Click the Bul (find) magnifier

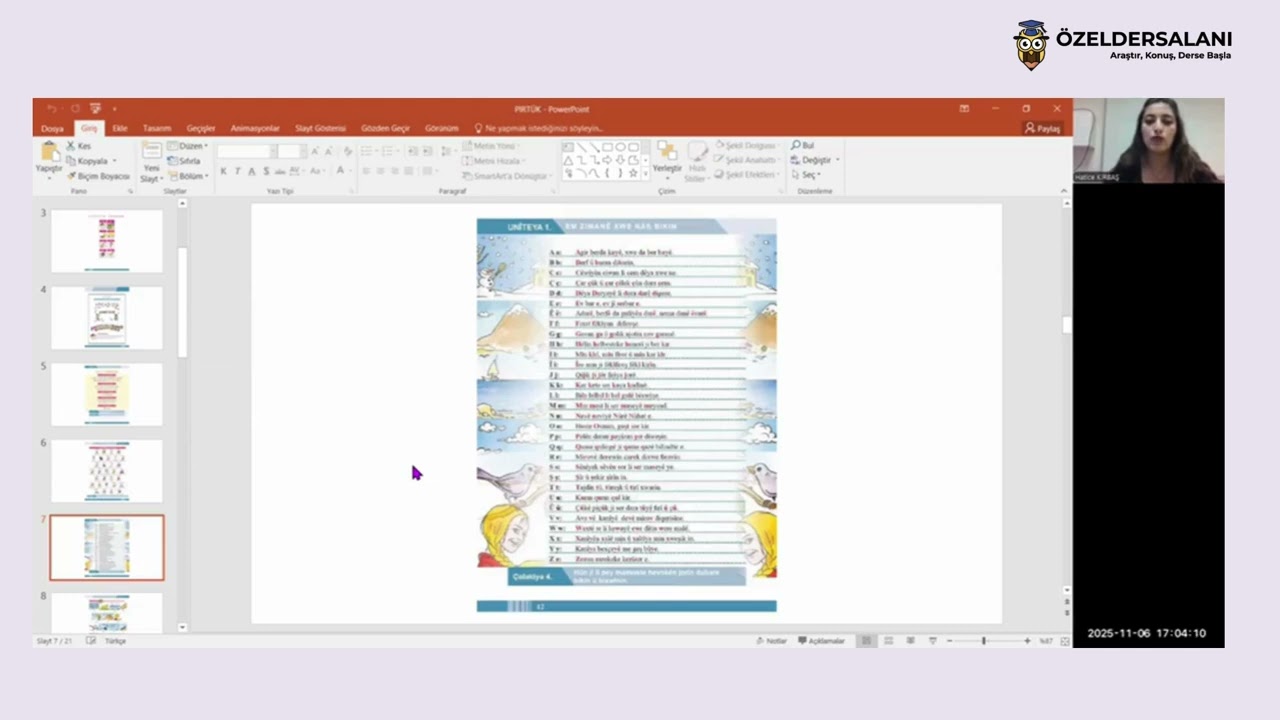pyautogui.click(x=796, y=146)
